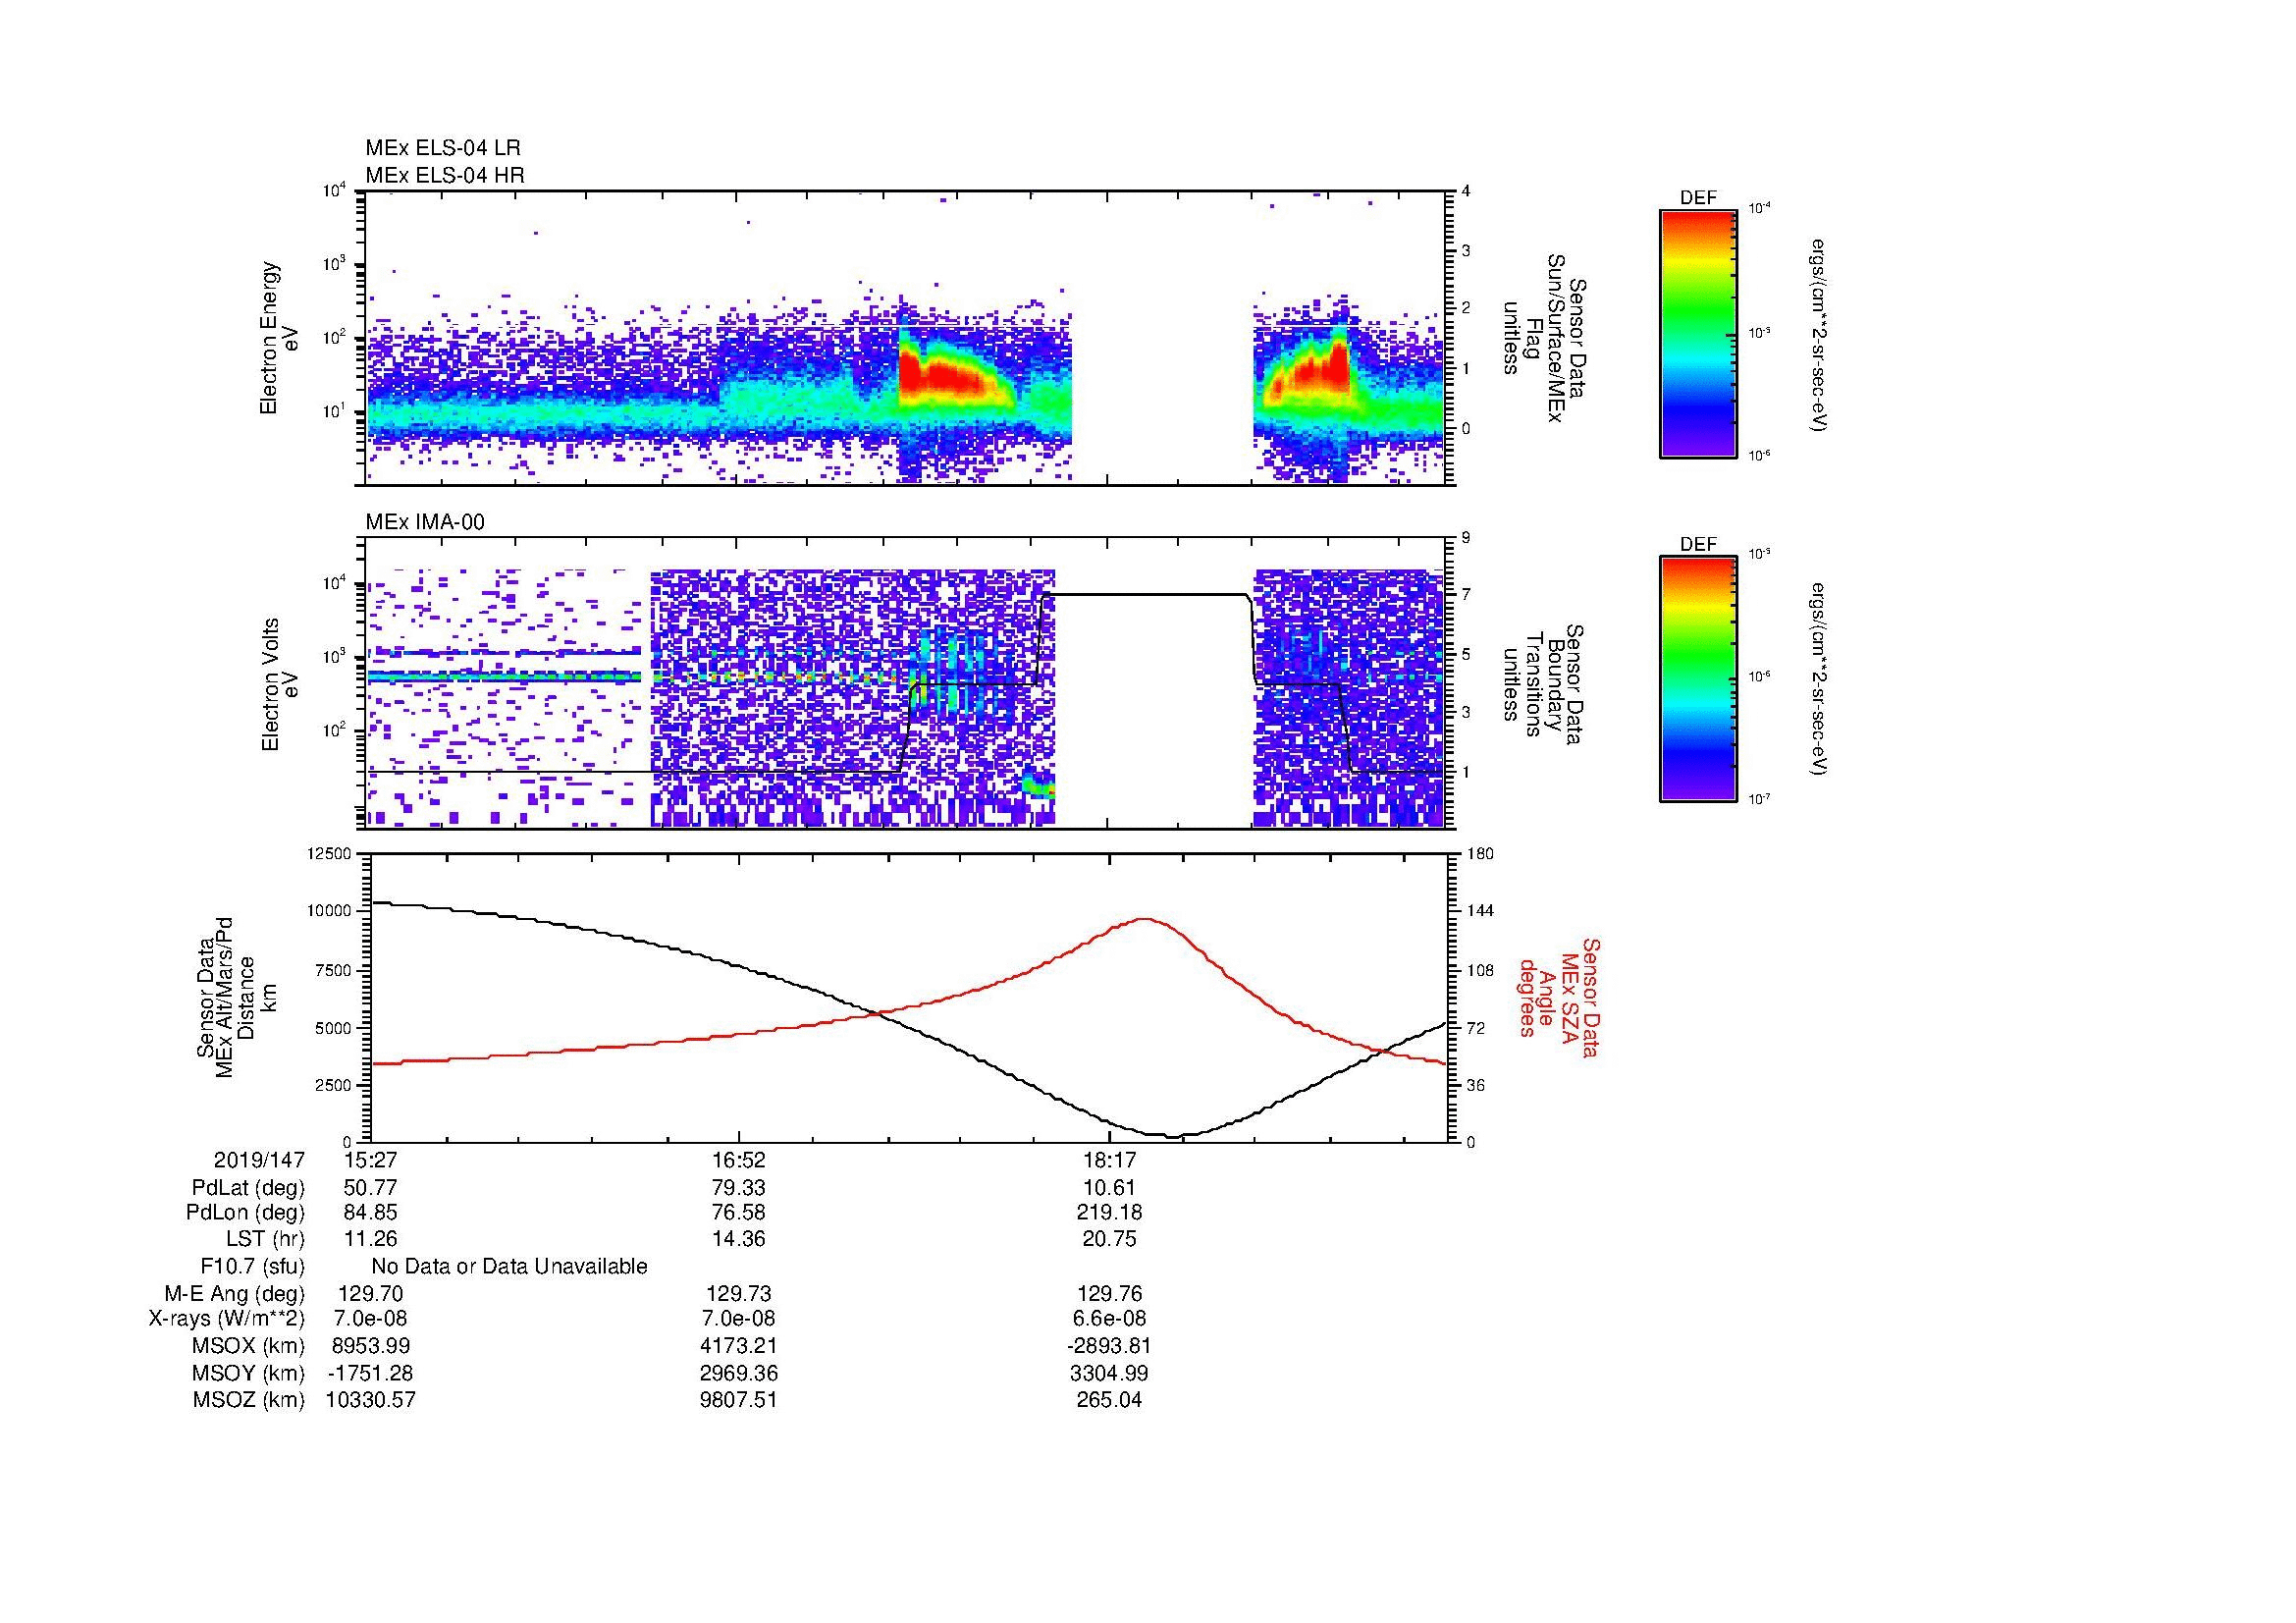This screenshot has width=2296, height=1623.
Task: Click the red 'MEx SZA Angle degrees' axis label
Action: click(x=1559, y=997)
